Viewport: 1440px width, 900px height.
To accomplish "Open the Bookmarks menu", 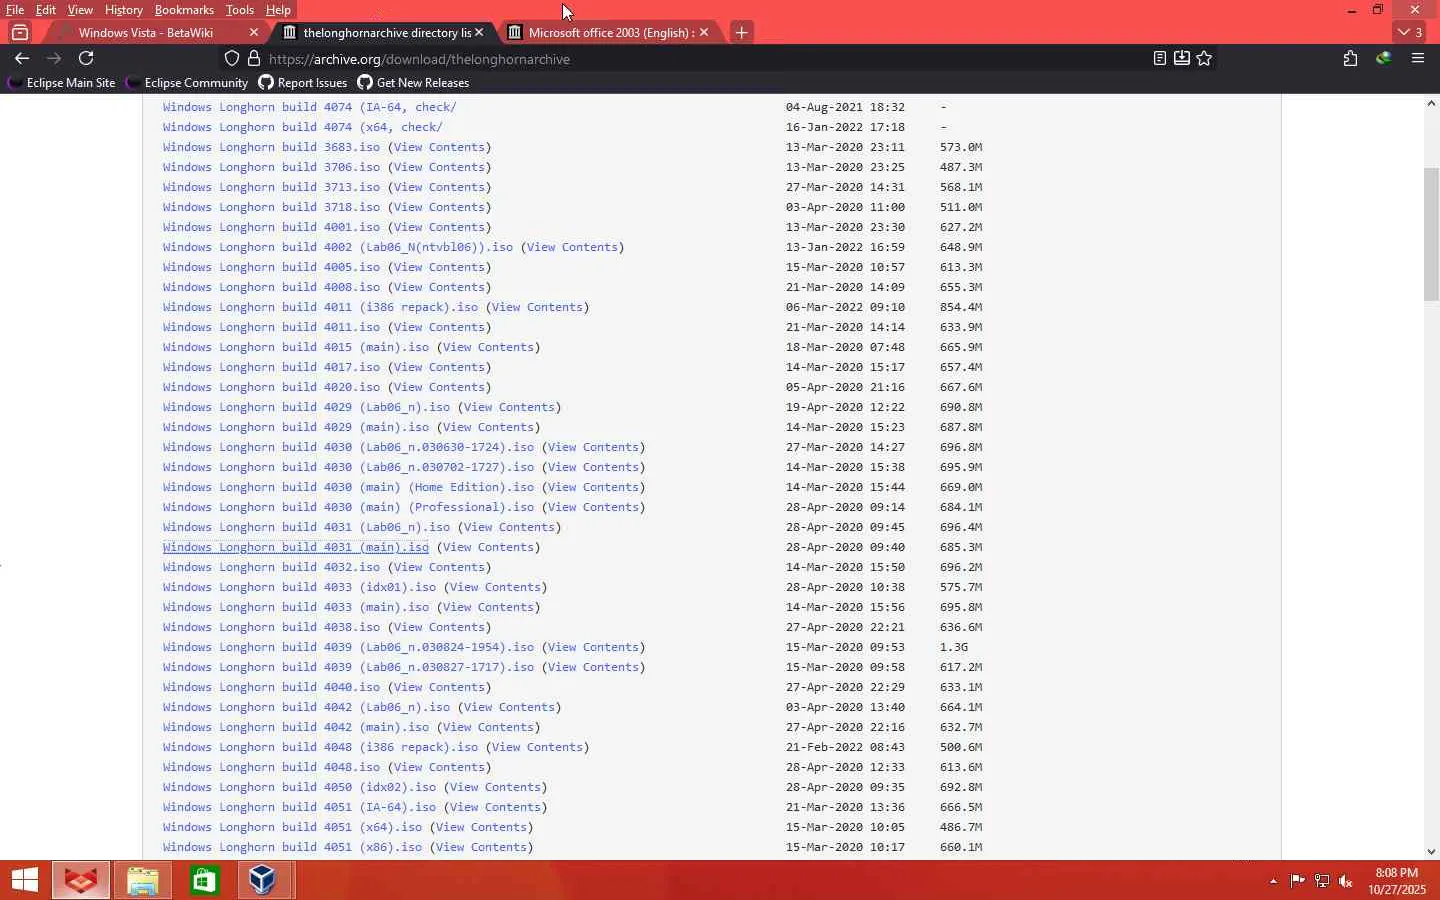I will tap(184, 10).
